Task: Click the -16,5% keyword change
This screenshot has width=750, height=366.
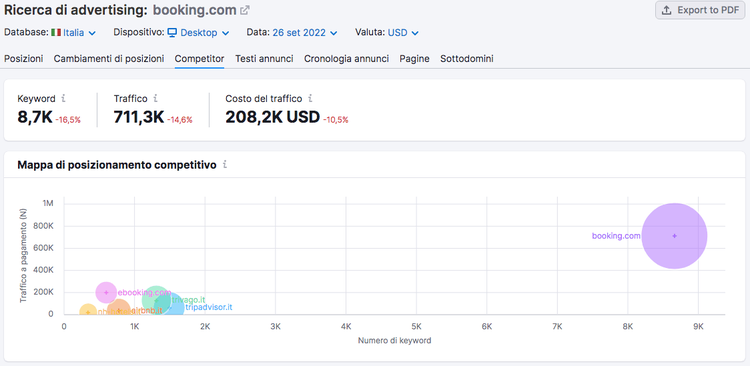Action: pyautogui.click(x=67, y=120)
